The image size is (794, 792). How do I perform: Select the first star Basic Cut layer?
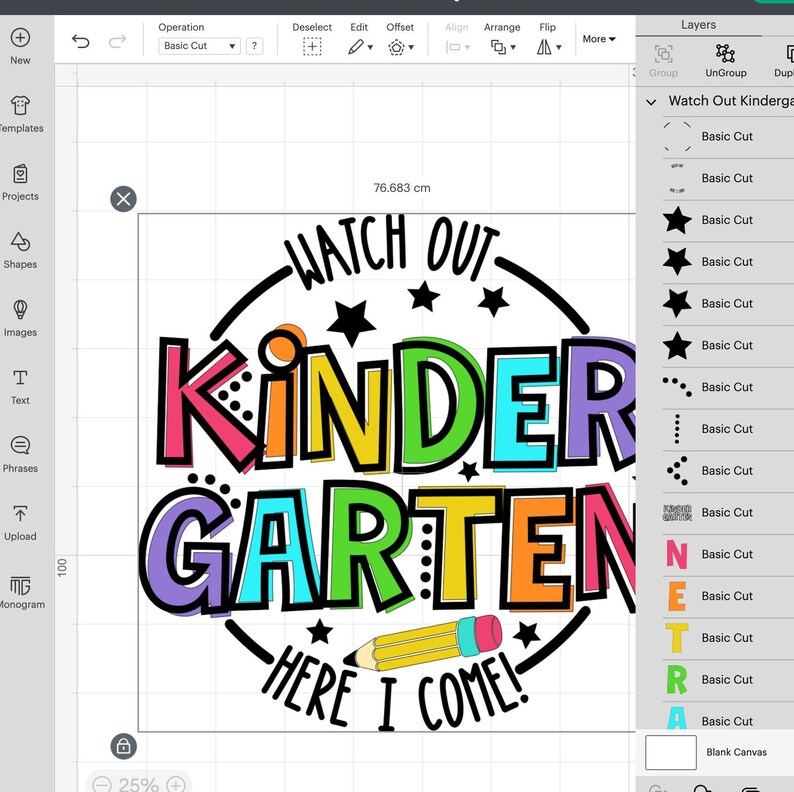728,220
